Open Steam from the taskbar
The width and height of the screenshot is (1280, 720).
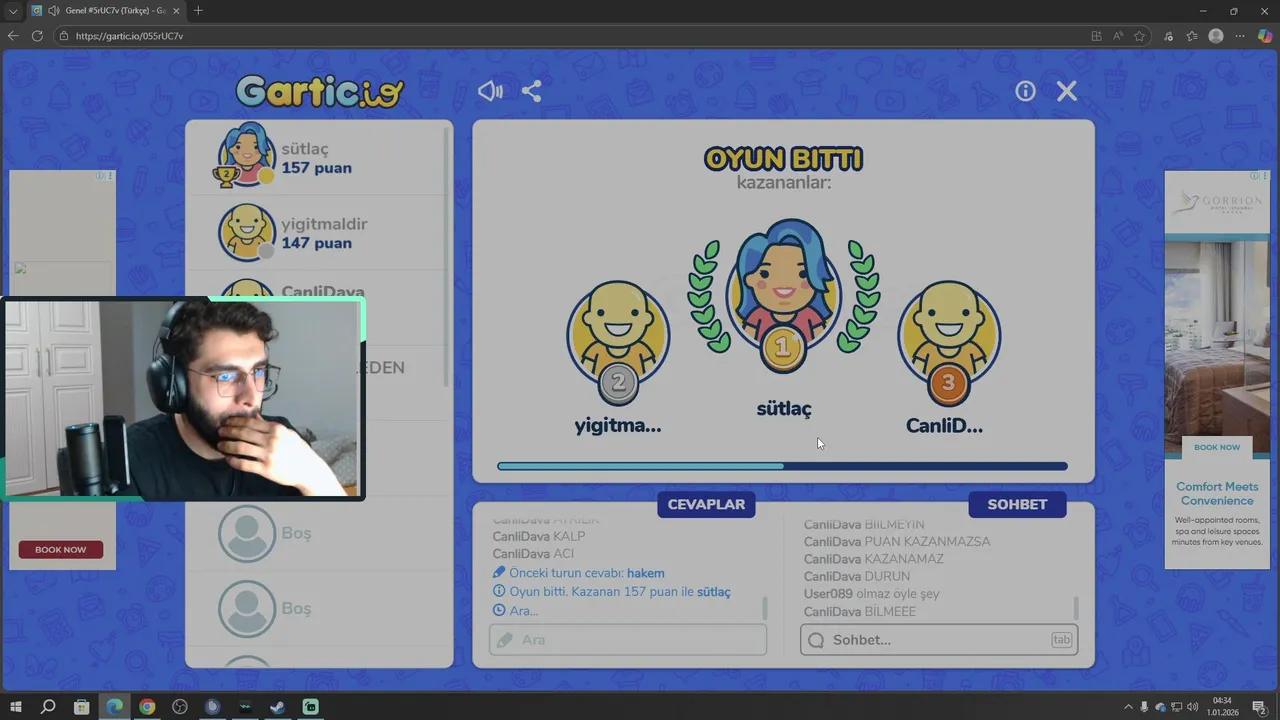[278, 707]
